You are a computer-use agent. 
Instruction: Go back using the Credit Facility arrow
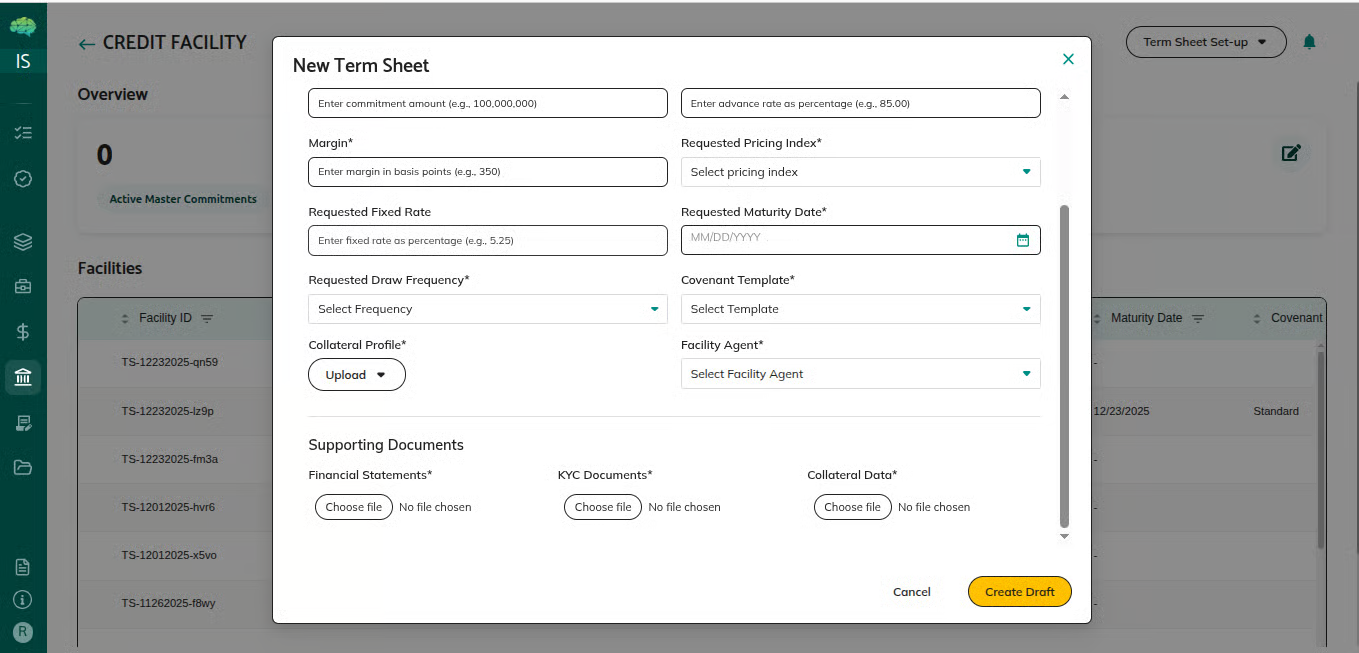pyautogui.click(x=87, y=44)
